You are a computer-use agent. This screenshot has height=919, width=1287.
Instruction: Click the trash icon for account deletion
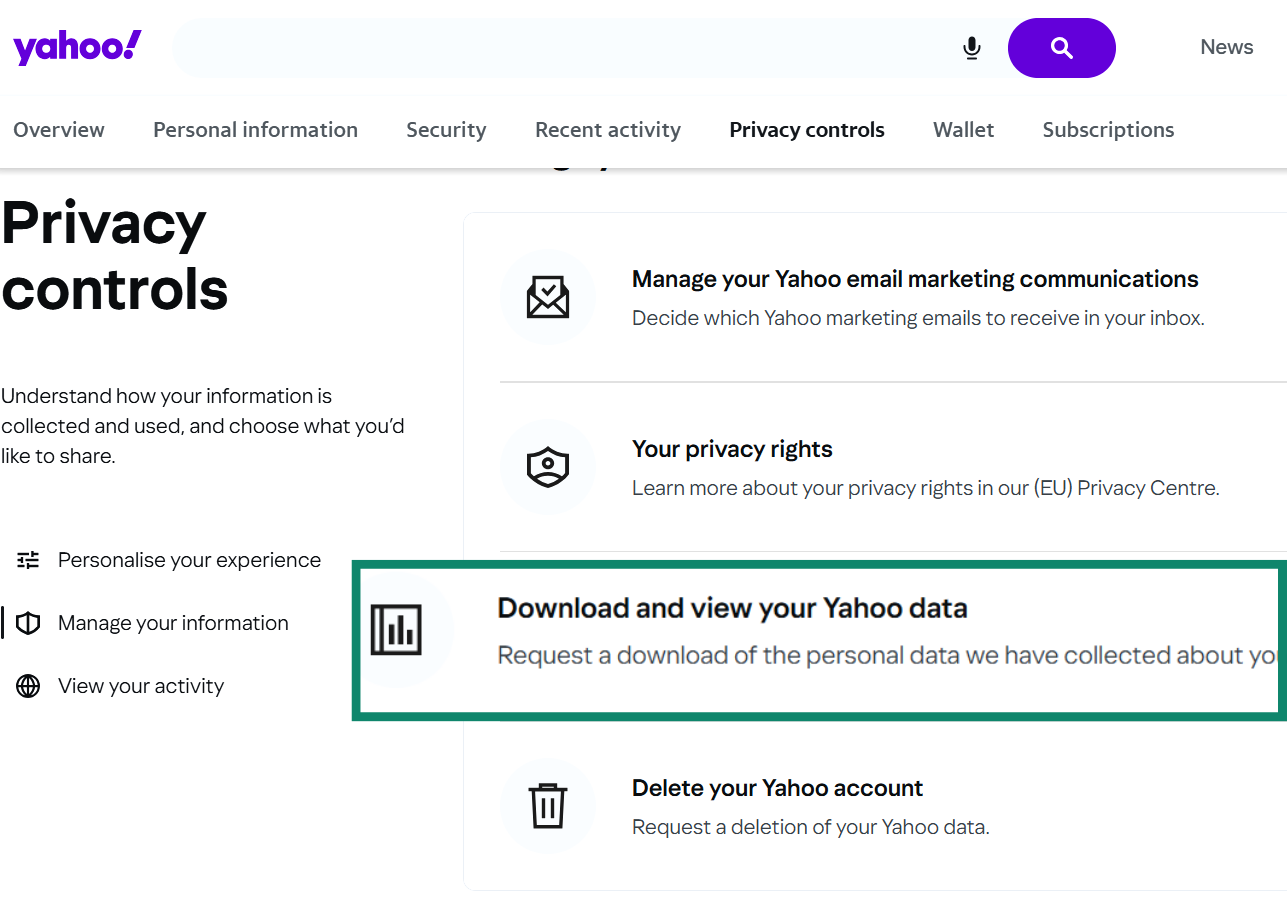548,806
